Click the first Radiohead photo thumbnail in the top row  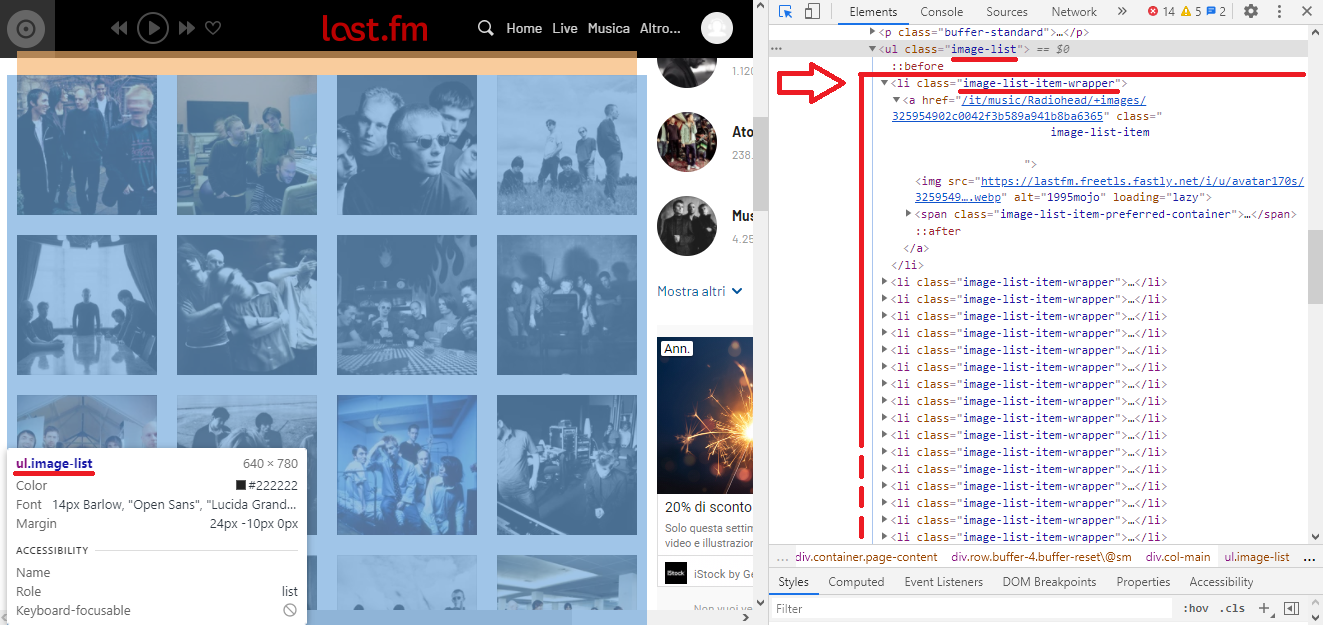[x=86, y=144]
